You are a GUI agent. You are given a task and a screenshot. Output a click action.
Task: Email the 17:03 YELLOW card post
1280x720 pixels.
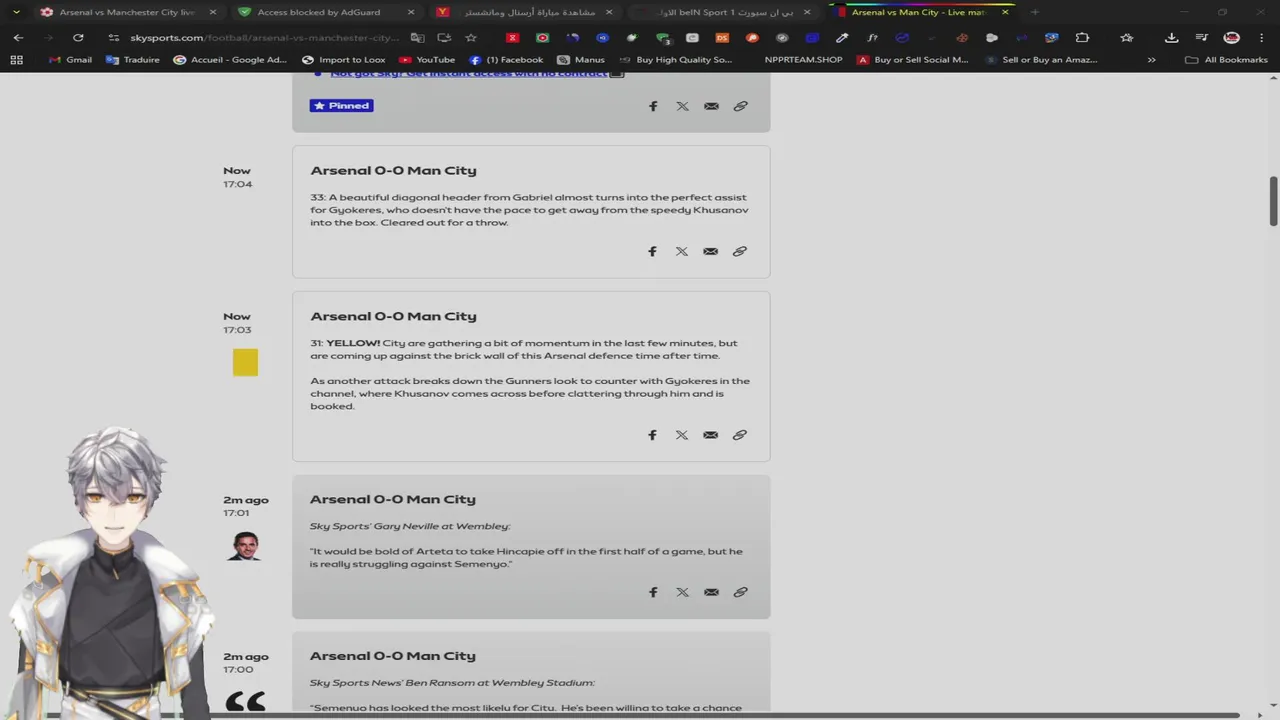point(710,435)
